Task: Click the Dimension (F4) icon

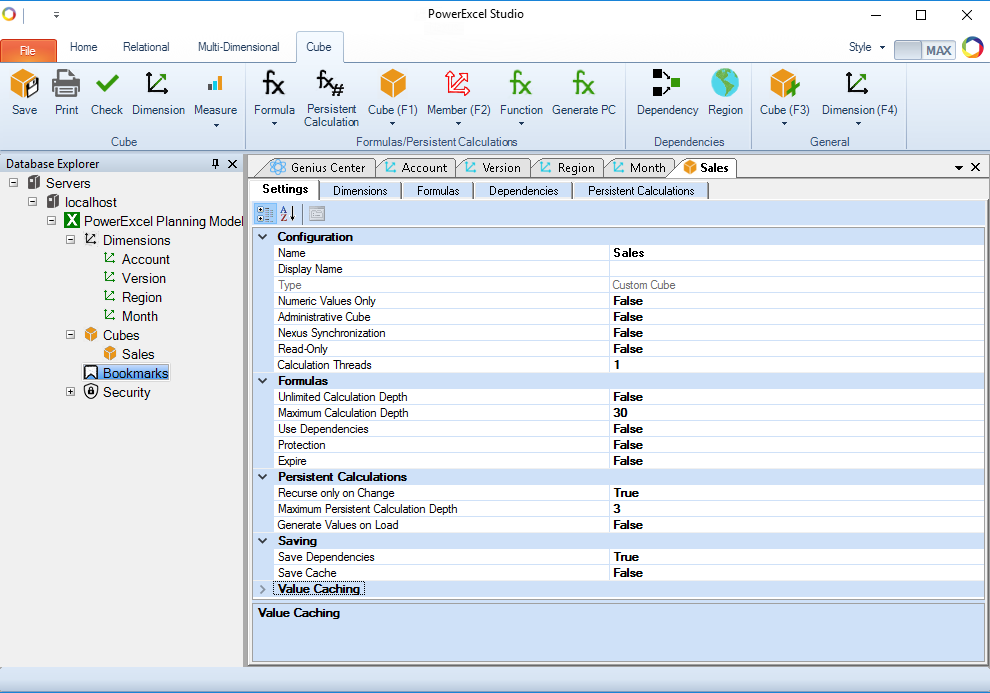Action: pyautogui.click(x=857, y=84)
